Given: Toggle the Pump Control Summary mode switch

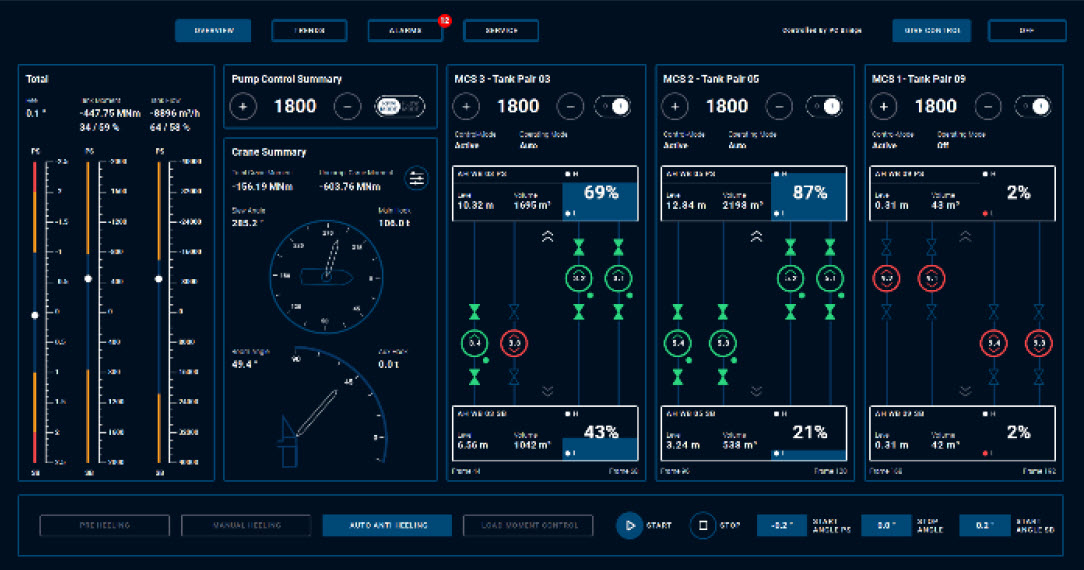Looking at the screenshot, I should (399, 106).
